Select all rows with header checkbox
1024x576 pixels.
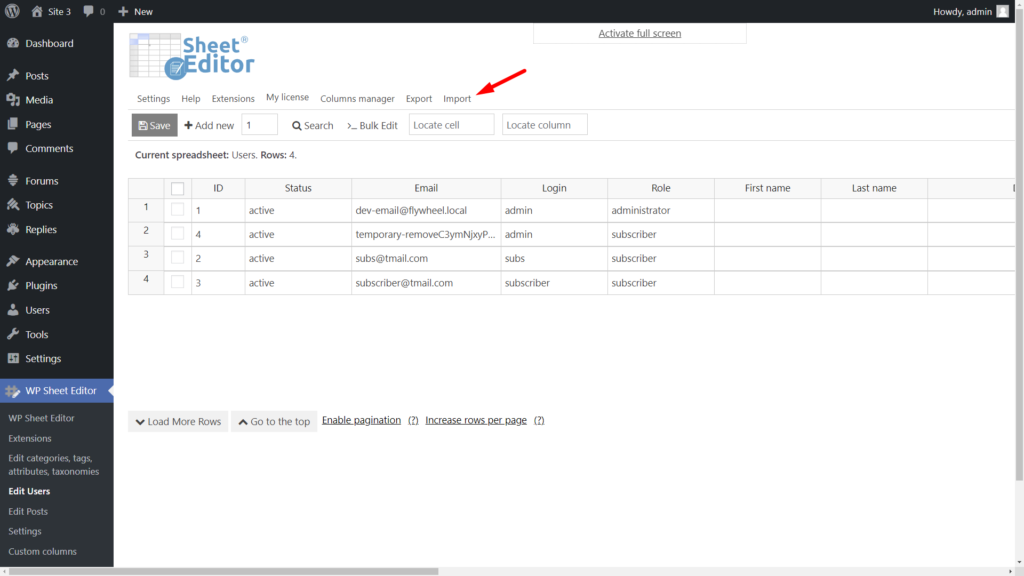click(x=177, y=189)
